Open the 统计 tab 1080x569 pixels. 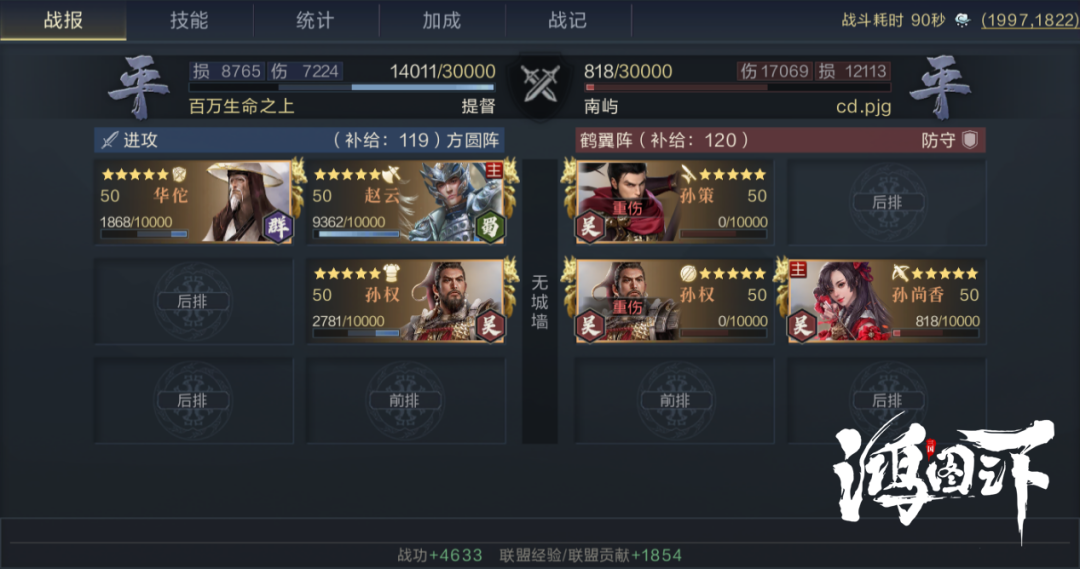(315, 20)
